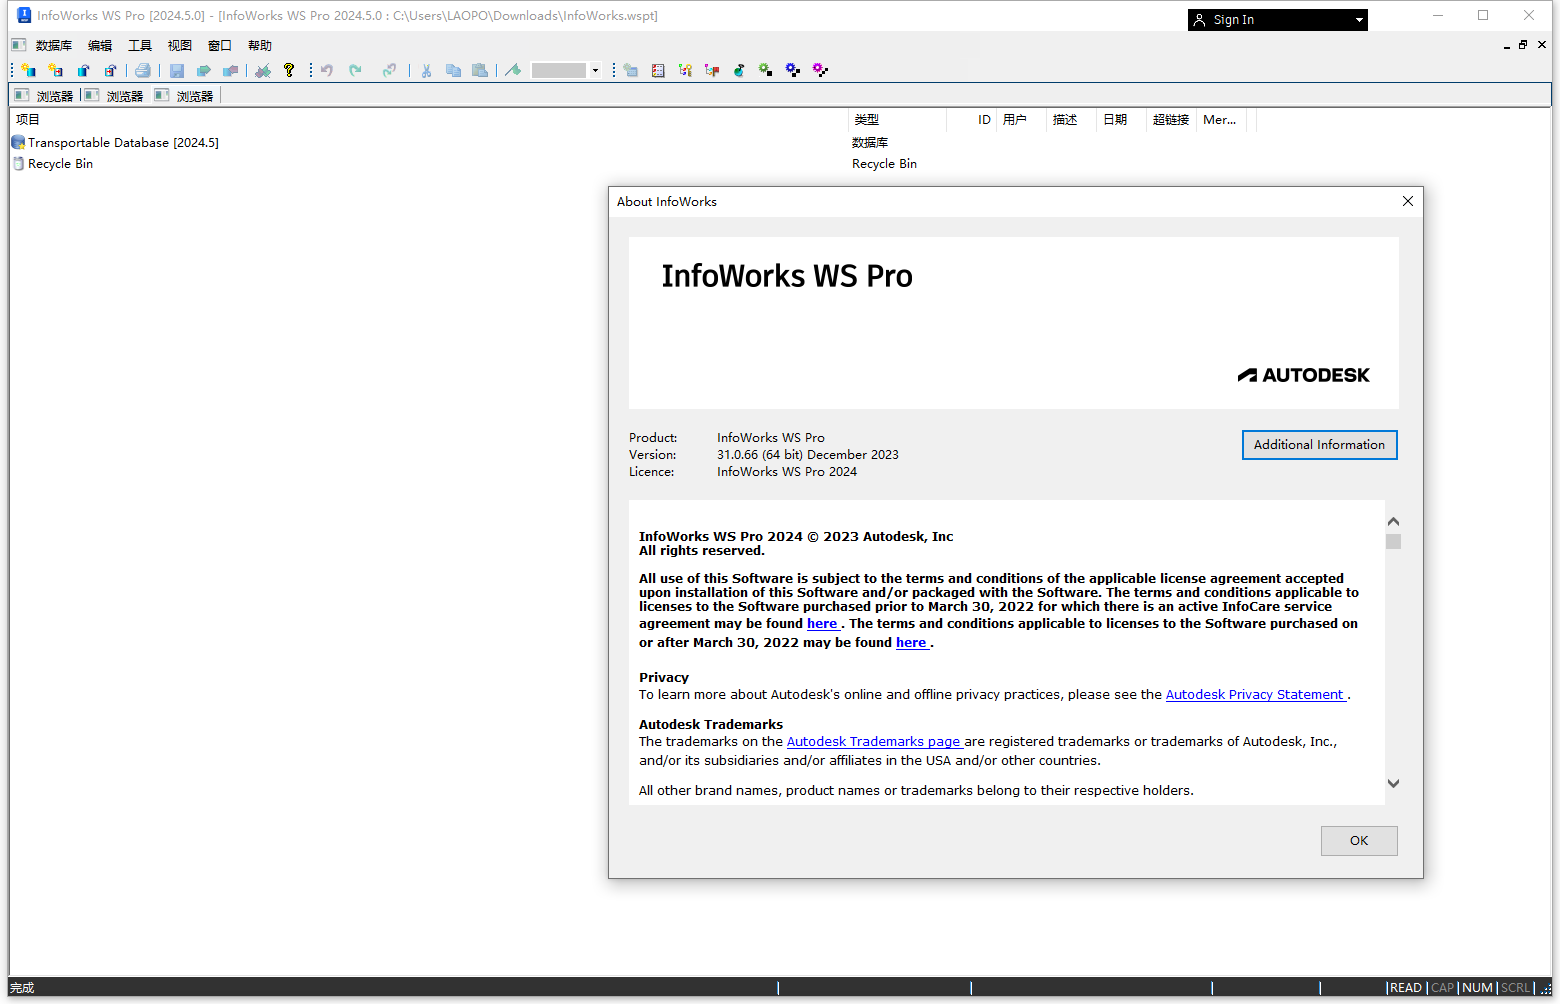Open the 窗口 menu
Viewport: 1560px width, 1004px height.
(220, 45)
